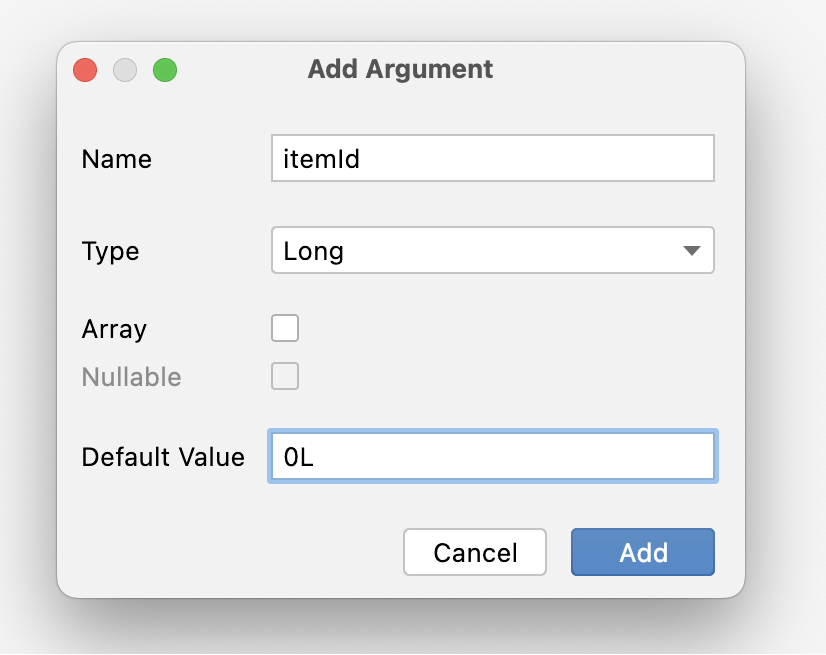Click the Name field label
The width and height of the screenshot is (826, 655).
coord(116,159)
